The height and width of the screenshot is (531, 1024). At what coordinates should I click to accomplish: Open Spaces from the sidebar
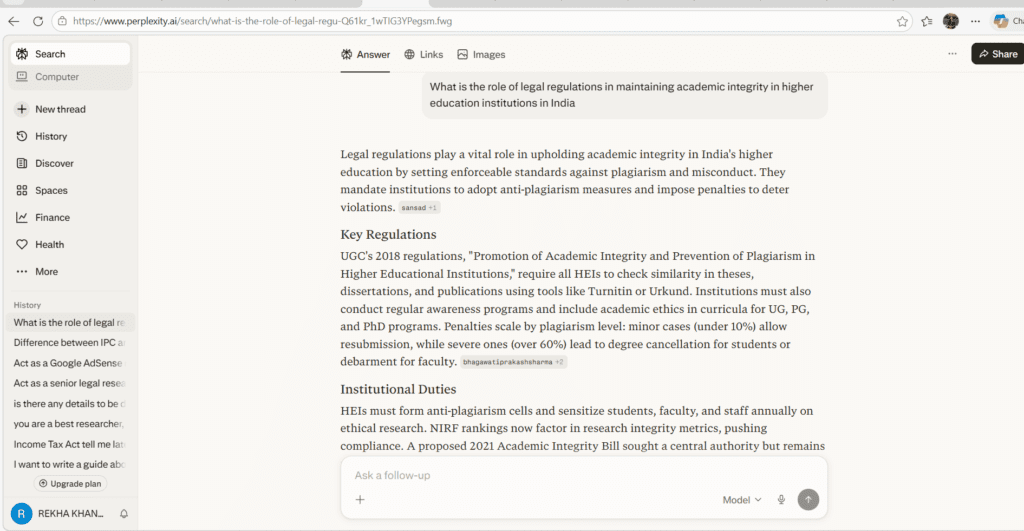pyautogui.click(x=50, y=190)
